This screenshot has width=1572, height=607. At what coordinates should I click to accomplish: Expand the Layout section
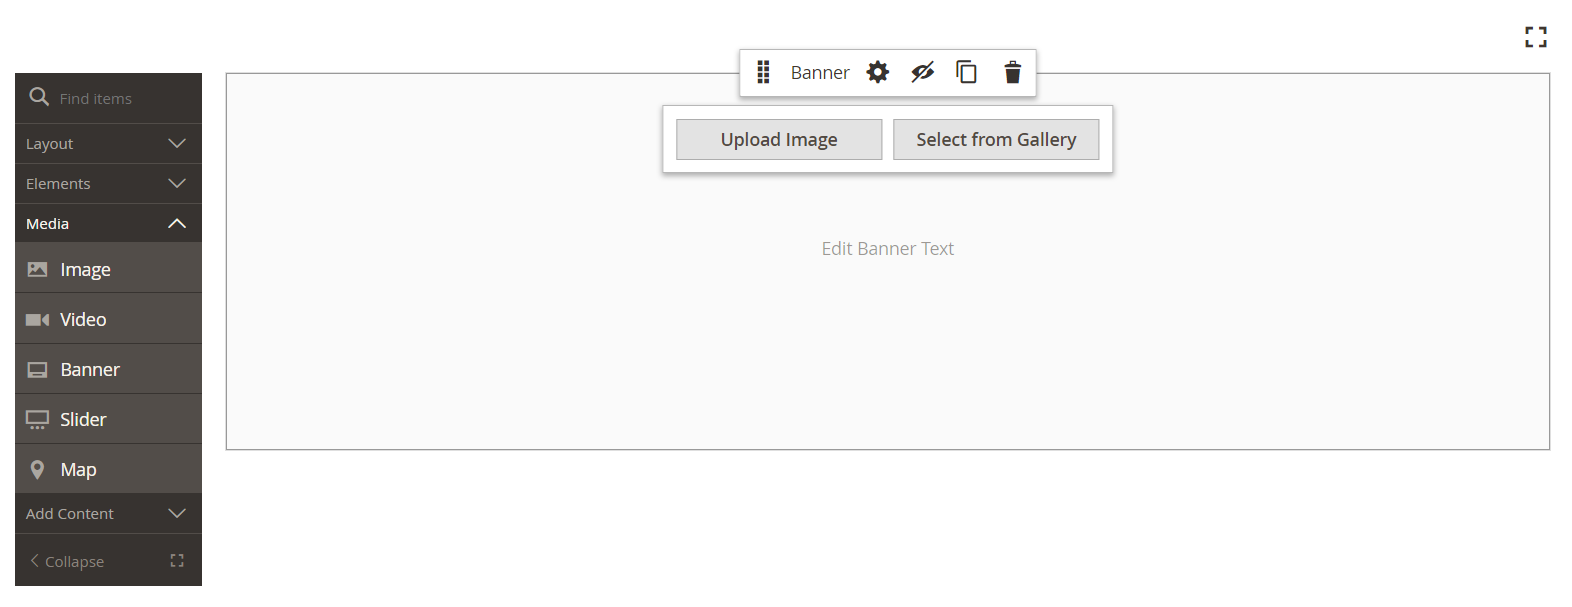pos(107,143)
